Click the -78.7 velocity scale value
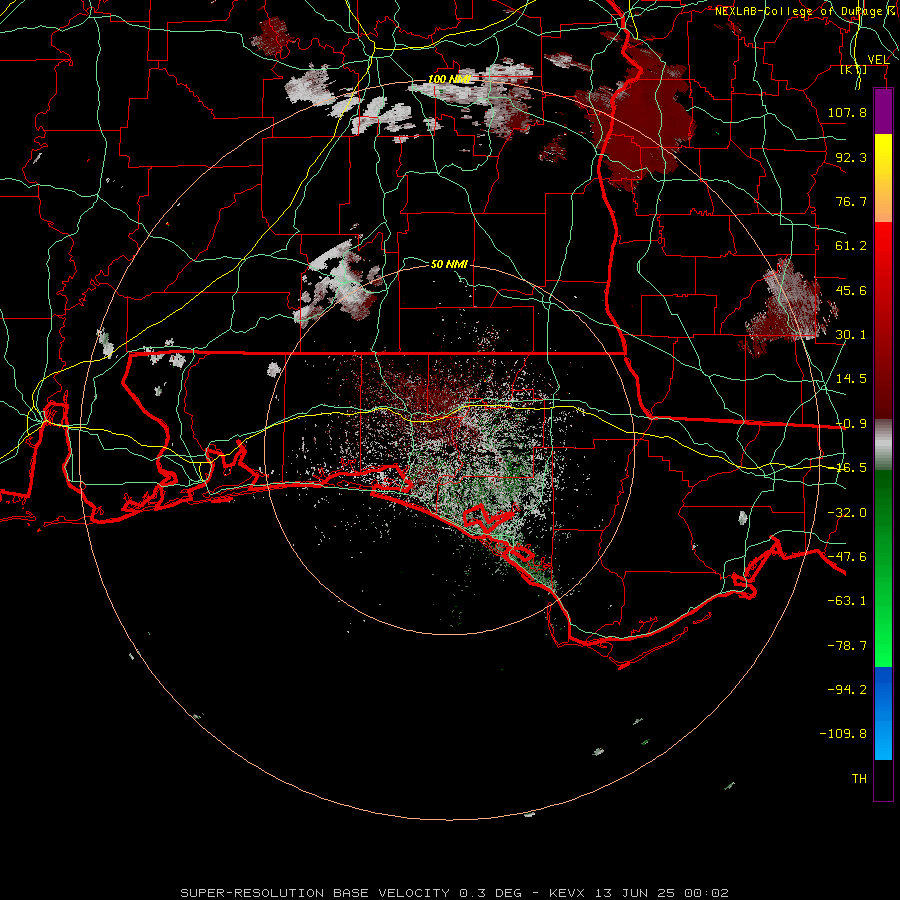Screen dimensions: 900x900 click(x=847, y=646)
